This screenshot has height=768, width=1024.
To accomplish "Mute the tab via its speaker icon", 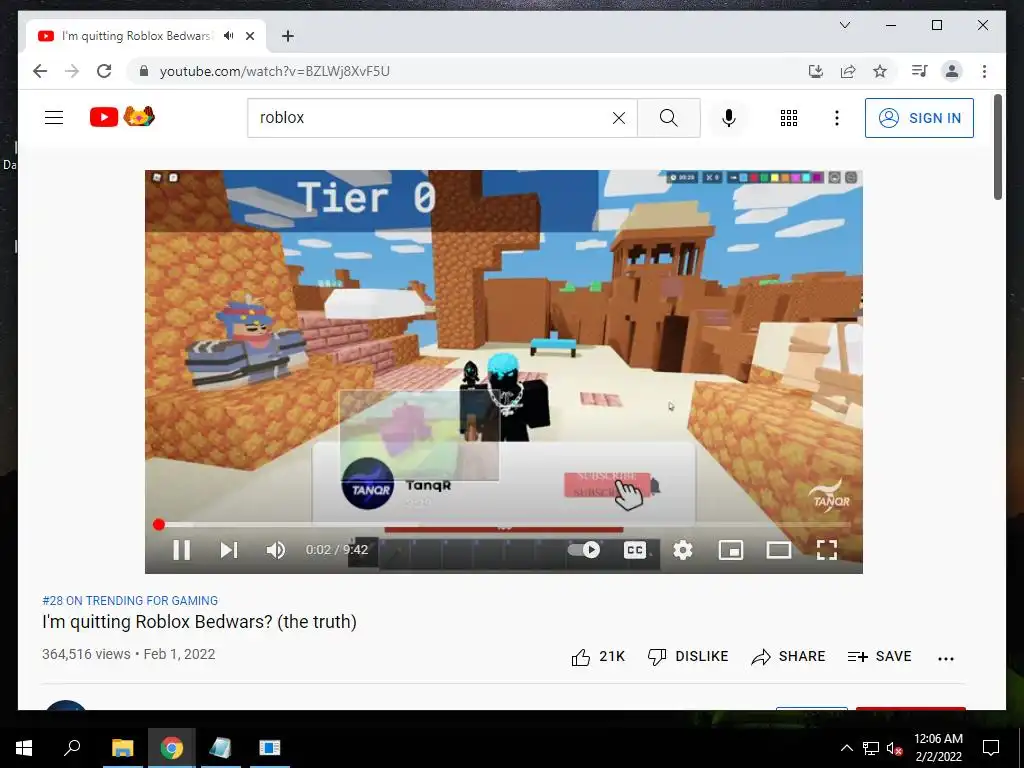I will [229, 36].
